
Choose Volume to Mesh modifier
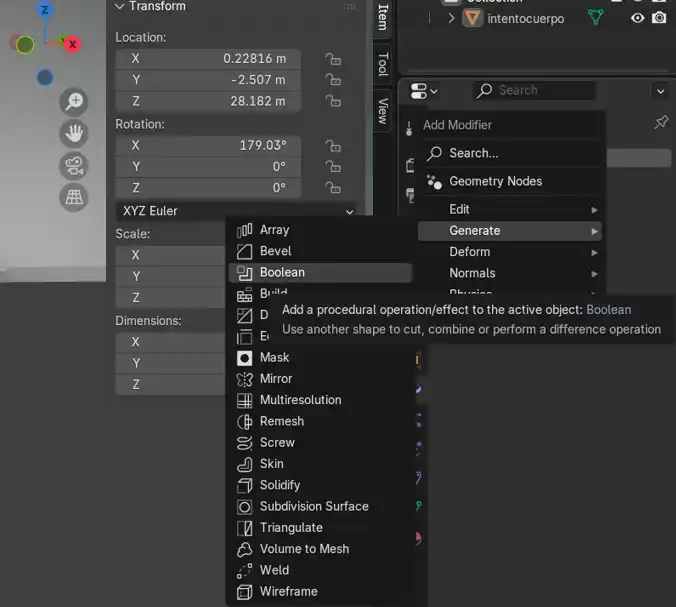tap(320, 549)
